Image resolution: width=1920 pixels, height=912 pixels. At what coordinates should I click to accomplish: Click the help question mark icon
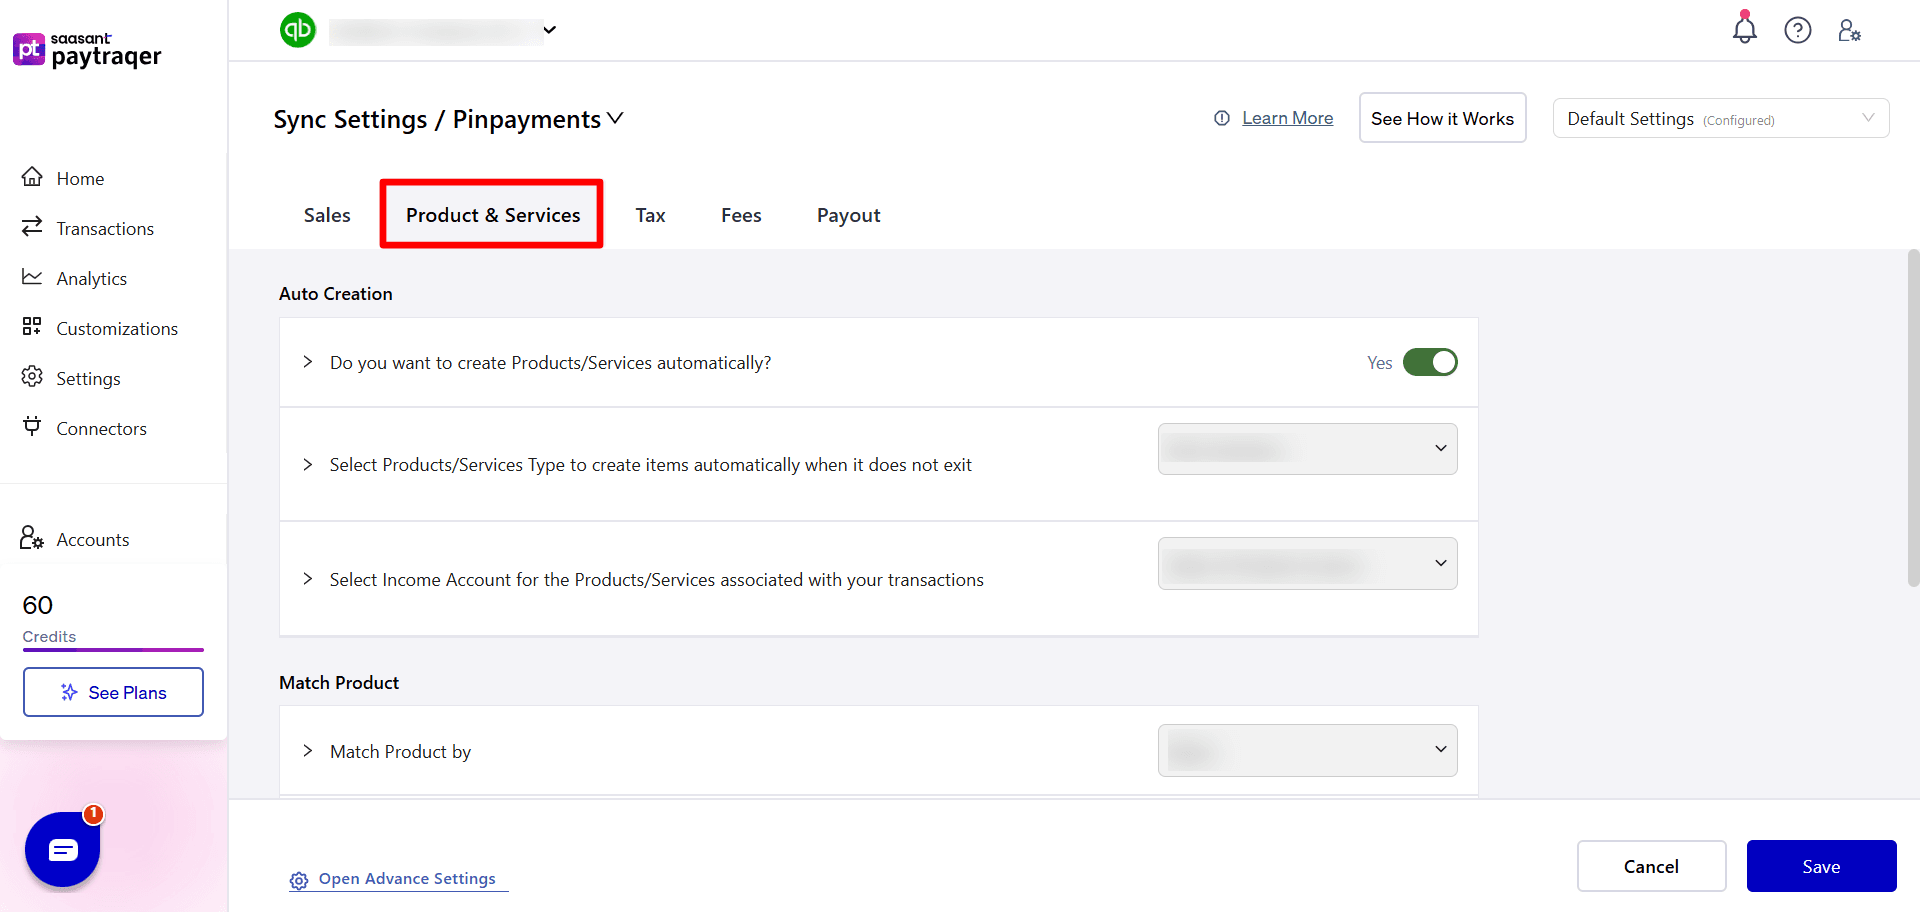tap(1798, 30)
